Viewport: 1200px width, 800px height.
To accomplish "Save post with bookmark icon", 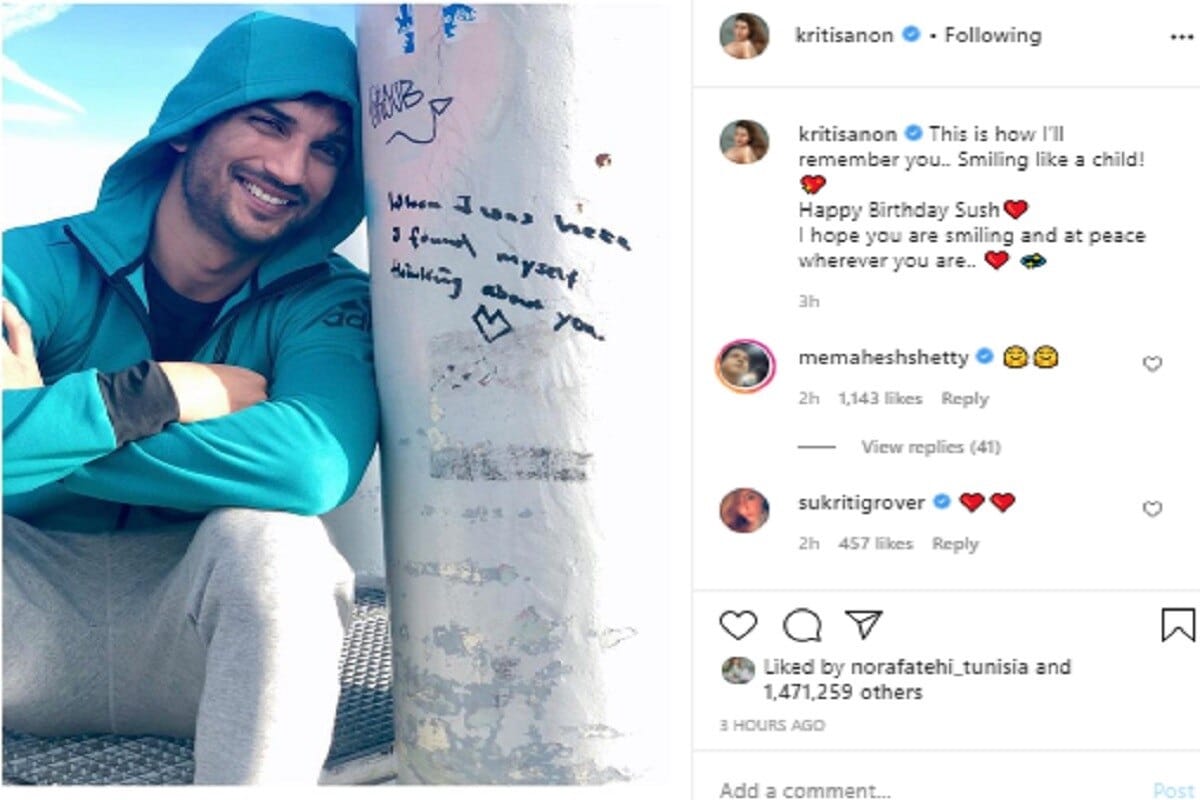I will click(1178, 625).
